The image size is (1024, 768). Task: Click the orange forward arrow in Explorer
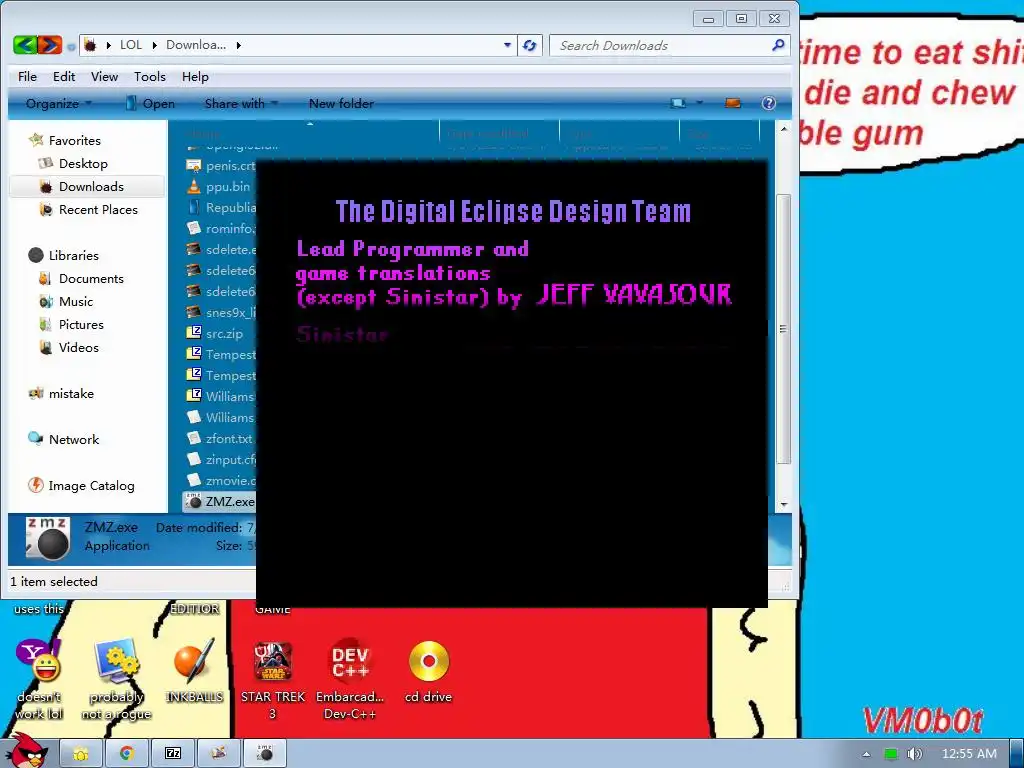pyautogui.click(x=50, y=45)
